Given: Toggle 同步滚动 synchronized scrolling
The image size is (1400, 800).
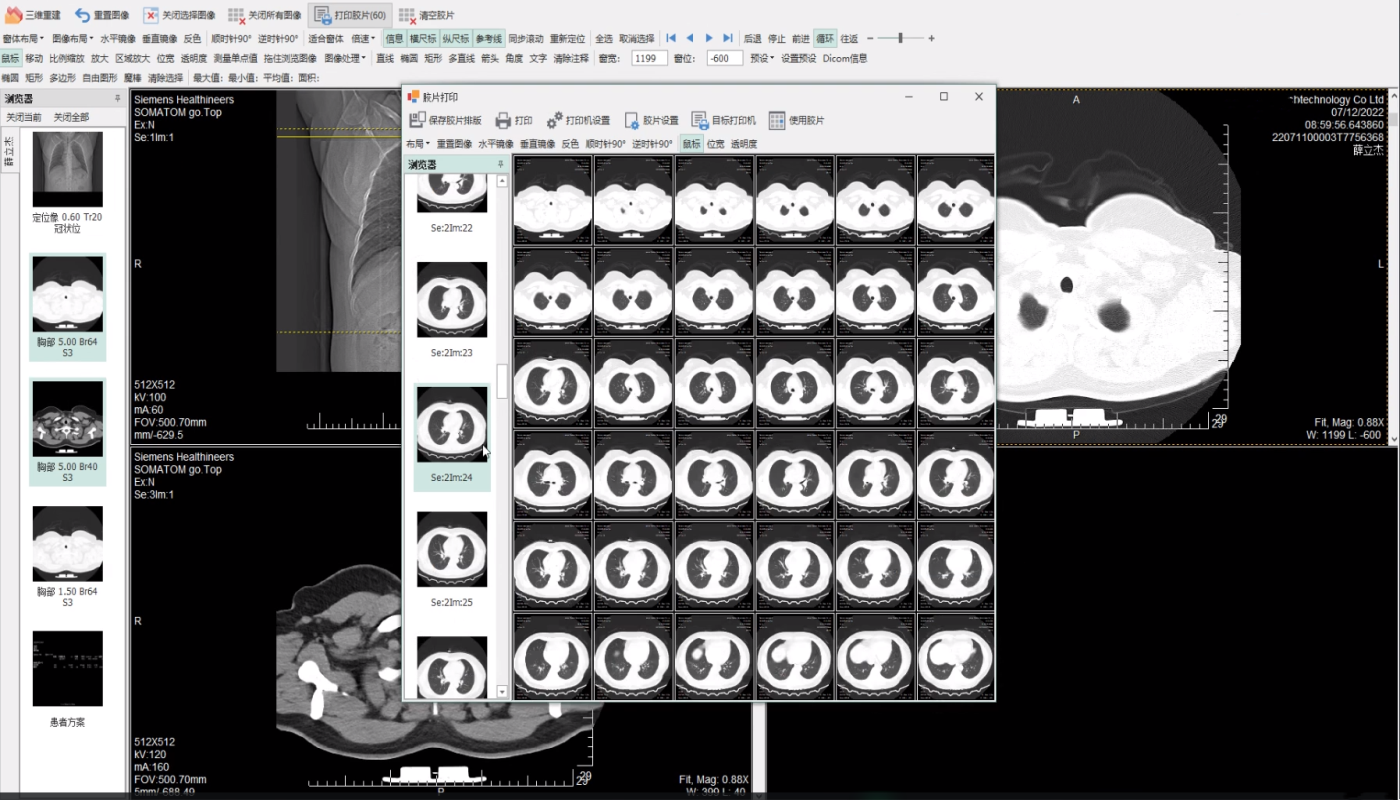Looking at the screenshot, I should [526, 38].
